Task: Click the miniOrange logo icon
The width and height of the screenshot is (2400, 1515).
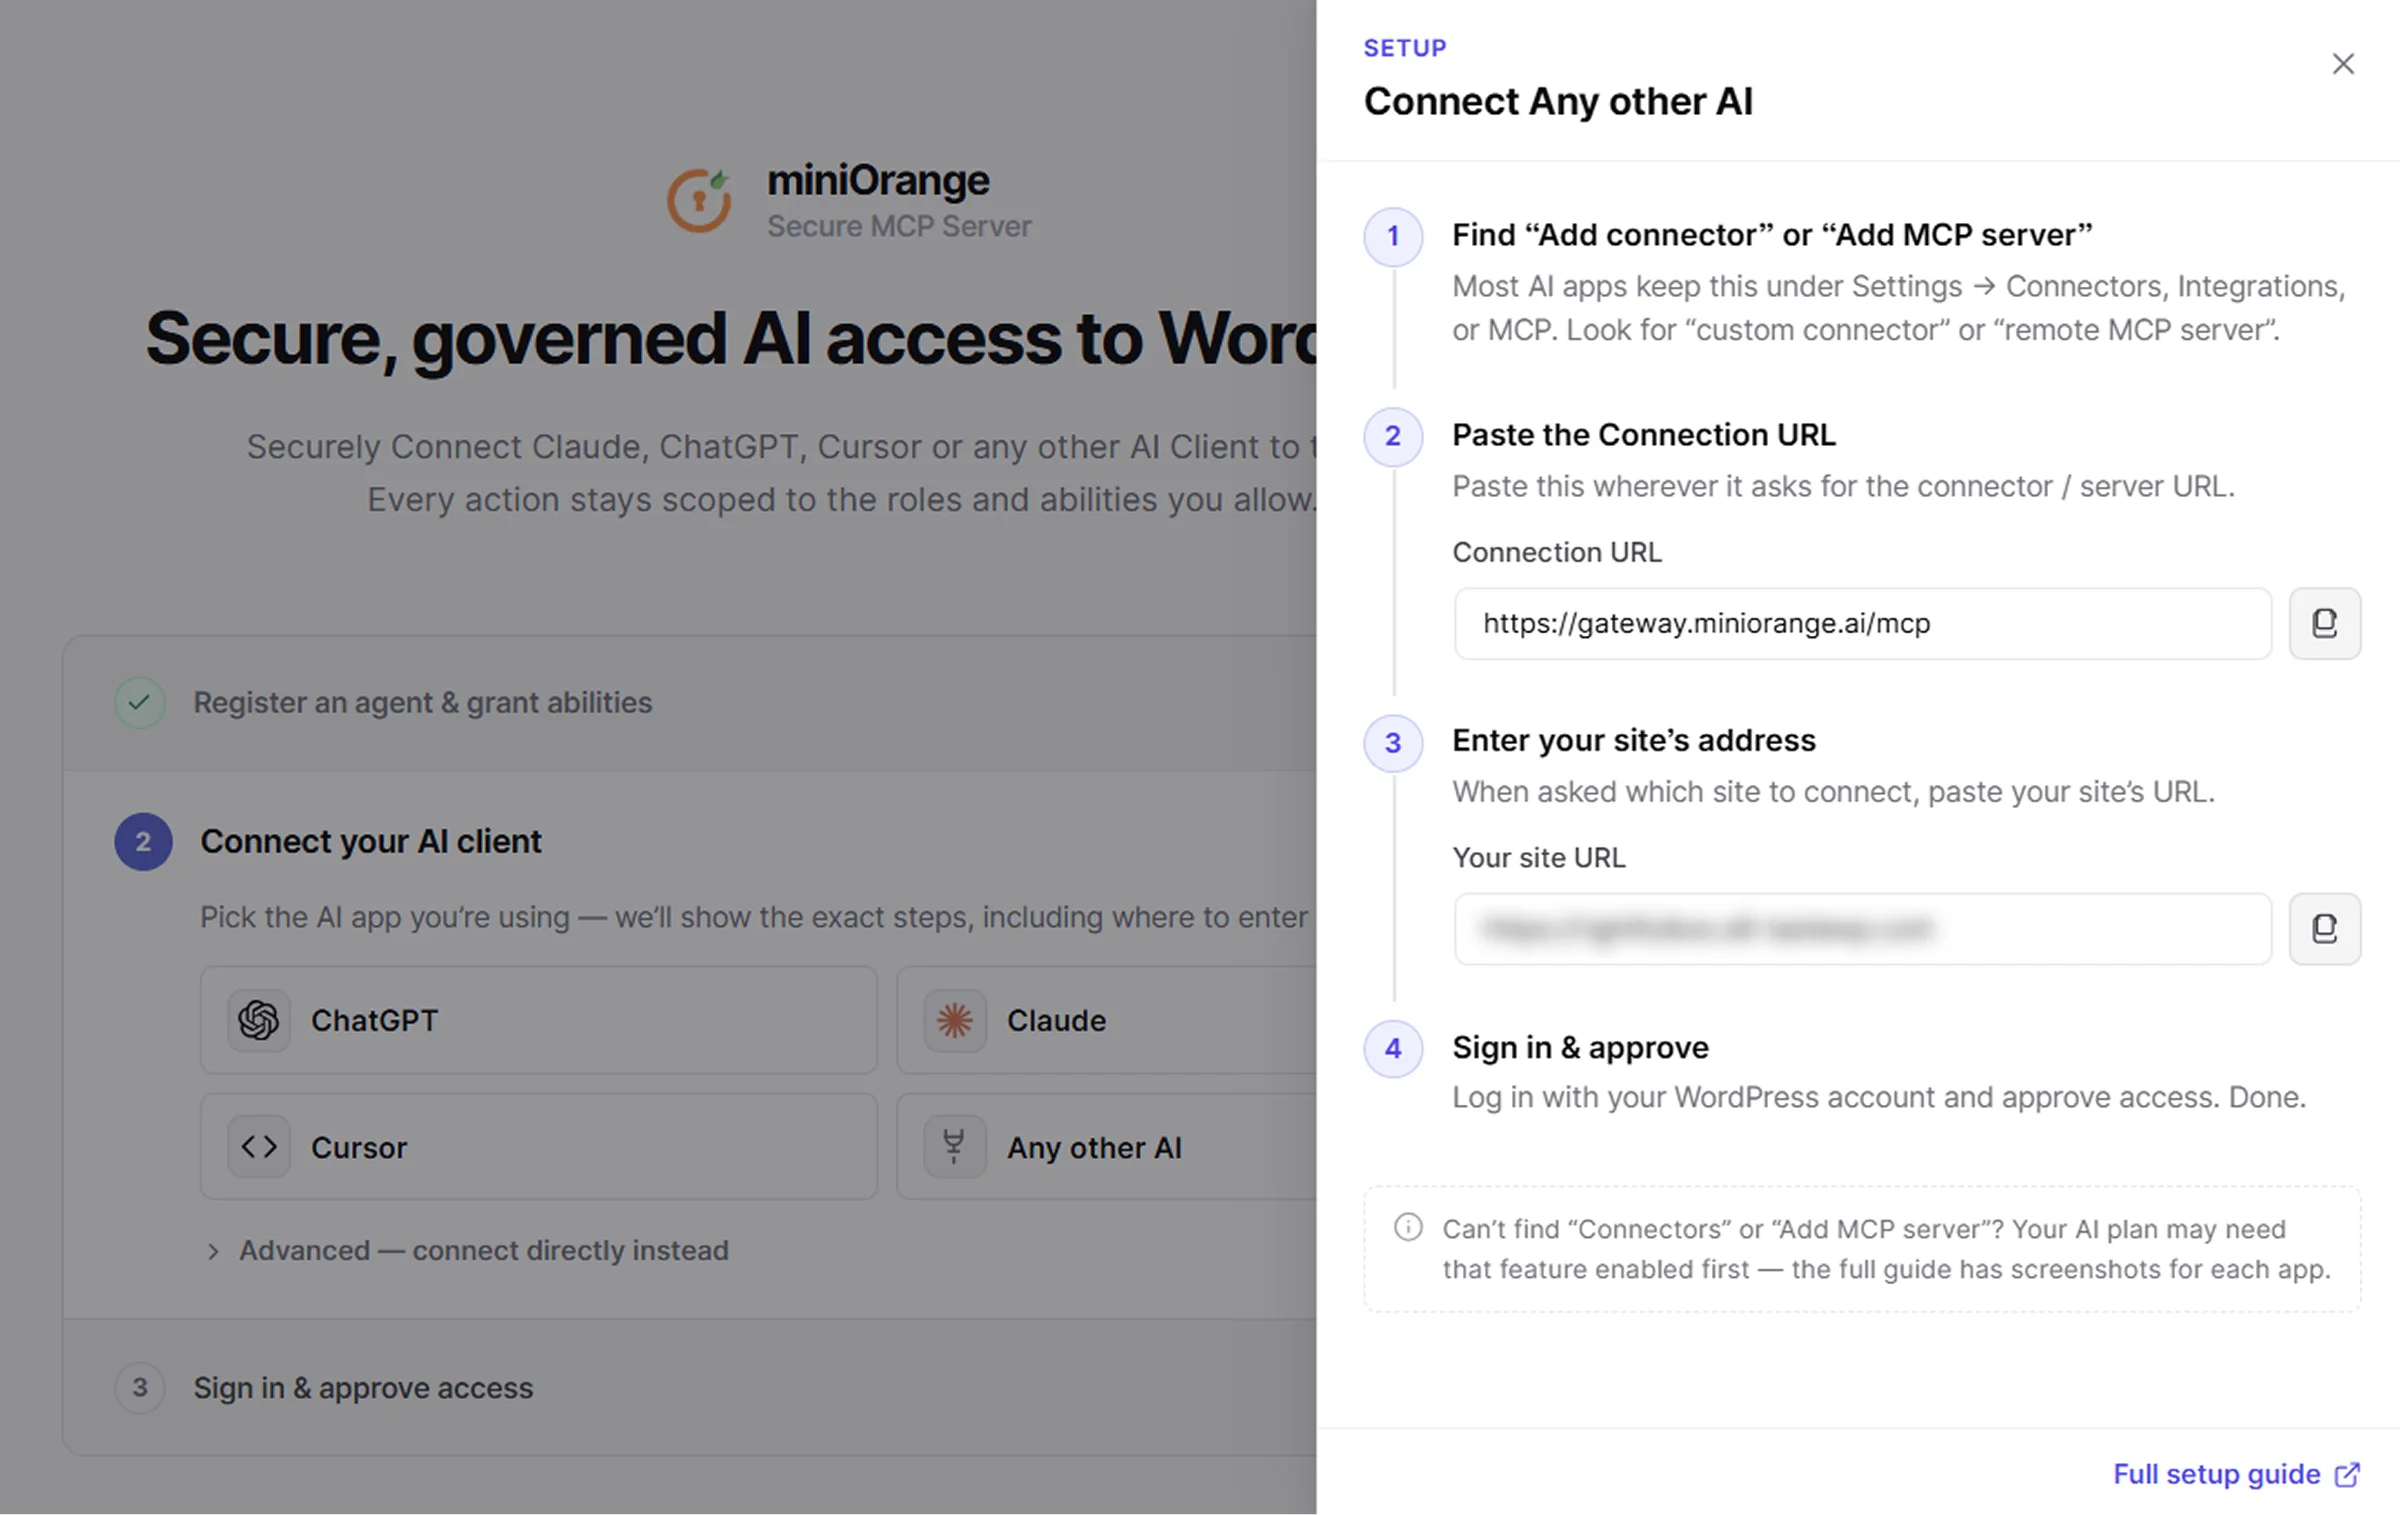Action: 700,200
